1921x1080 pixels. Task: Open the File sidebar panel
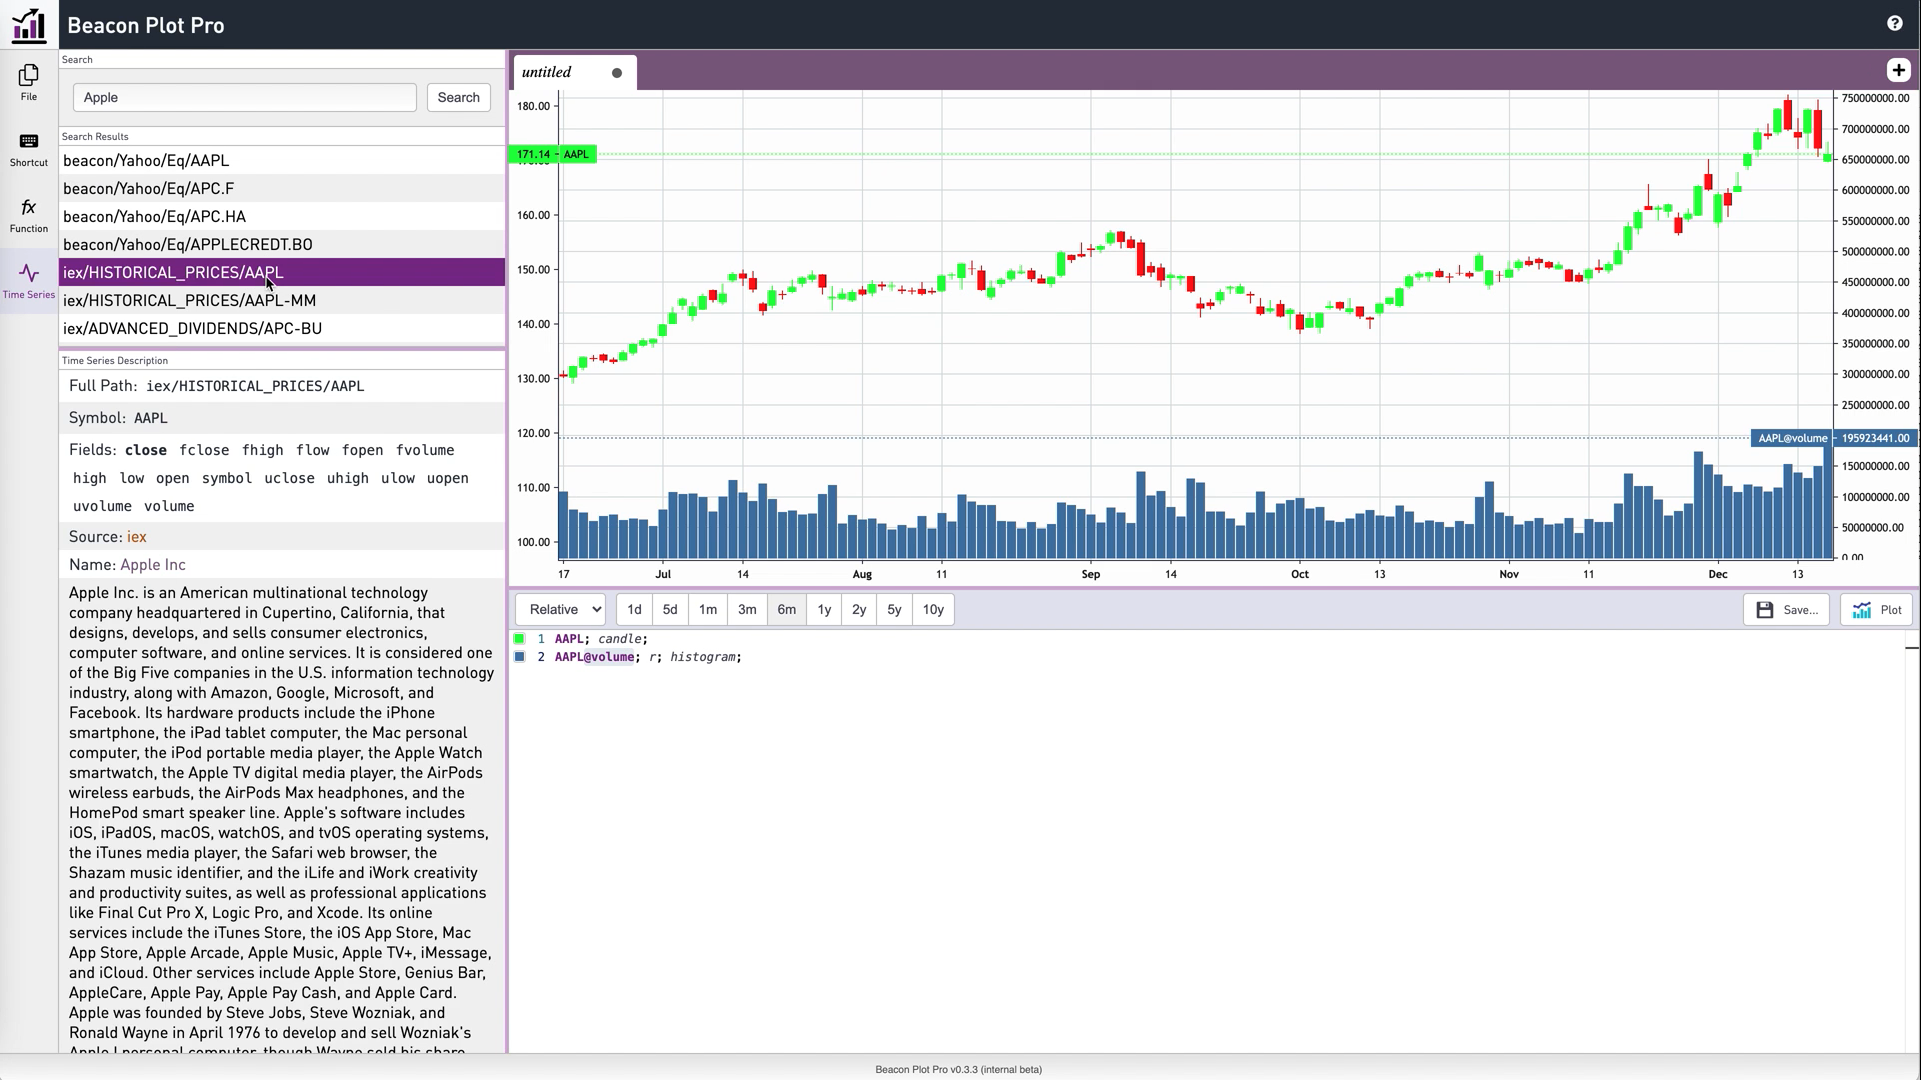(29, 83)
